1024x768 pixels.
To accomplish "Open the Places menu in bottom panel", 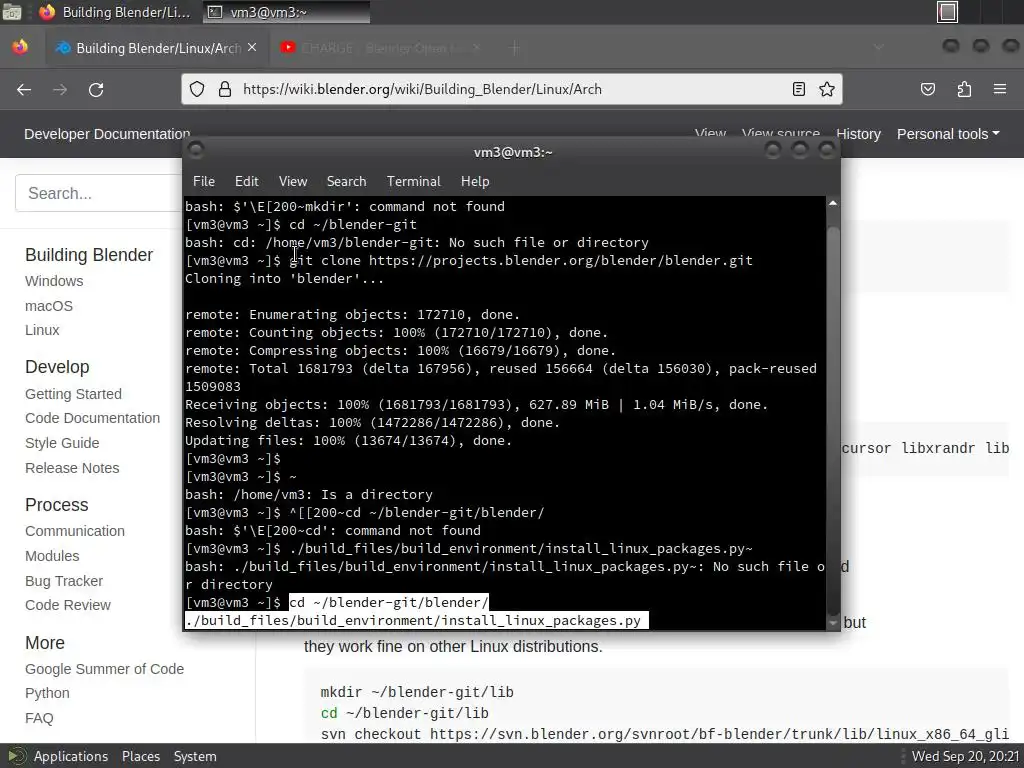I will (140, 756).
